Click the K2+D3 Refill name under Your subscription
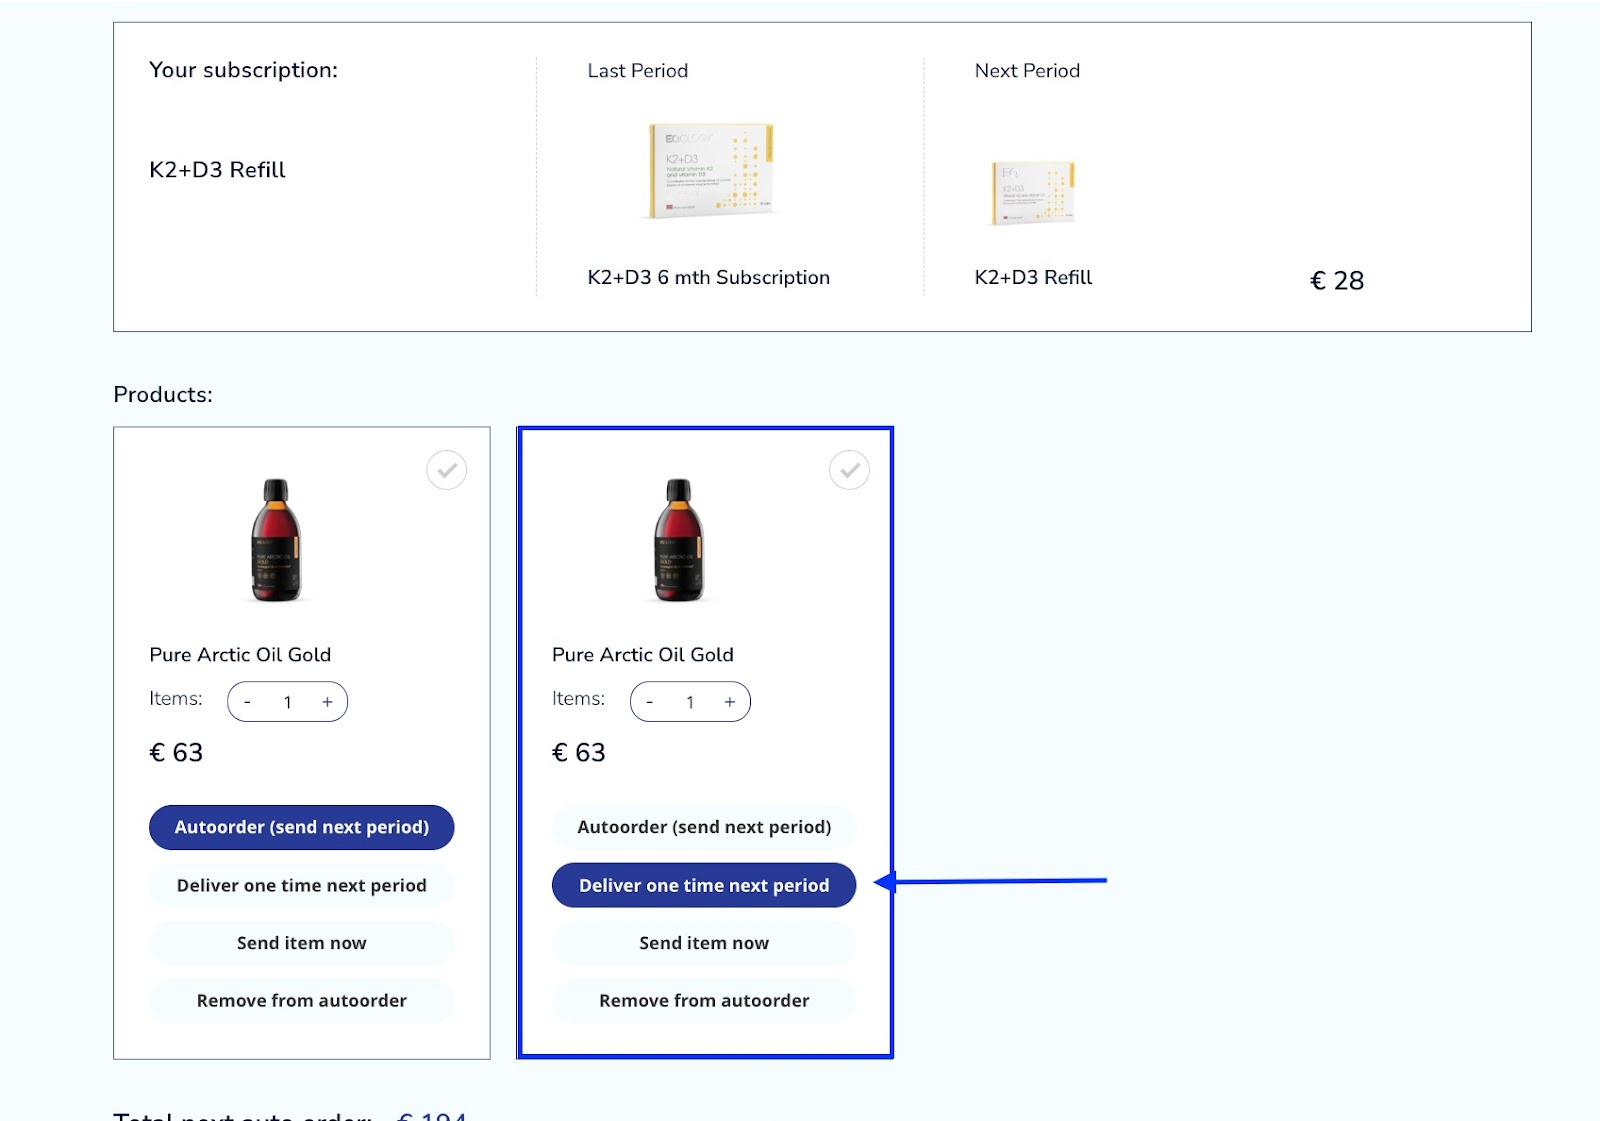Image resolution: width=1600 pixels, height=1121 pixels. coord(217,170)
